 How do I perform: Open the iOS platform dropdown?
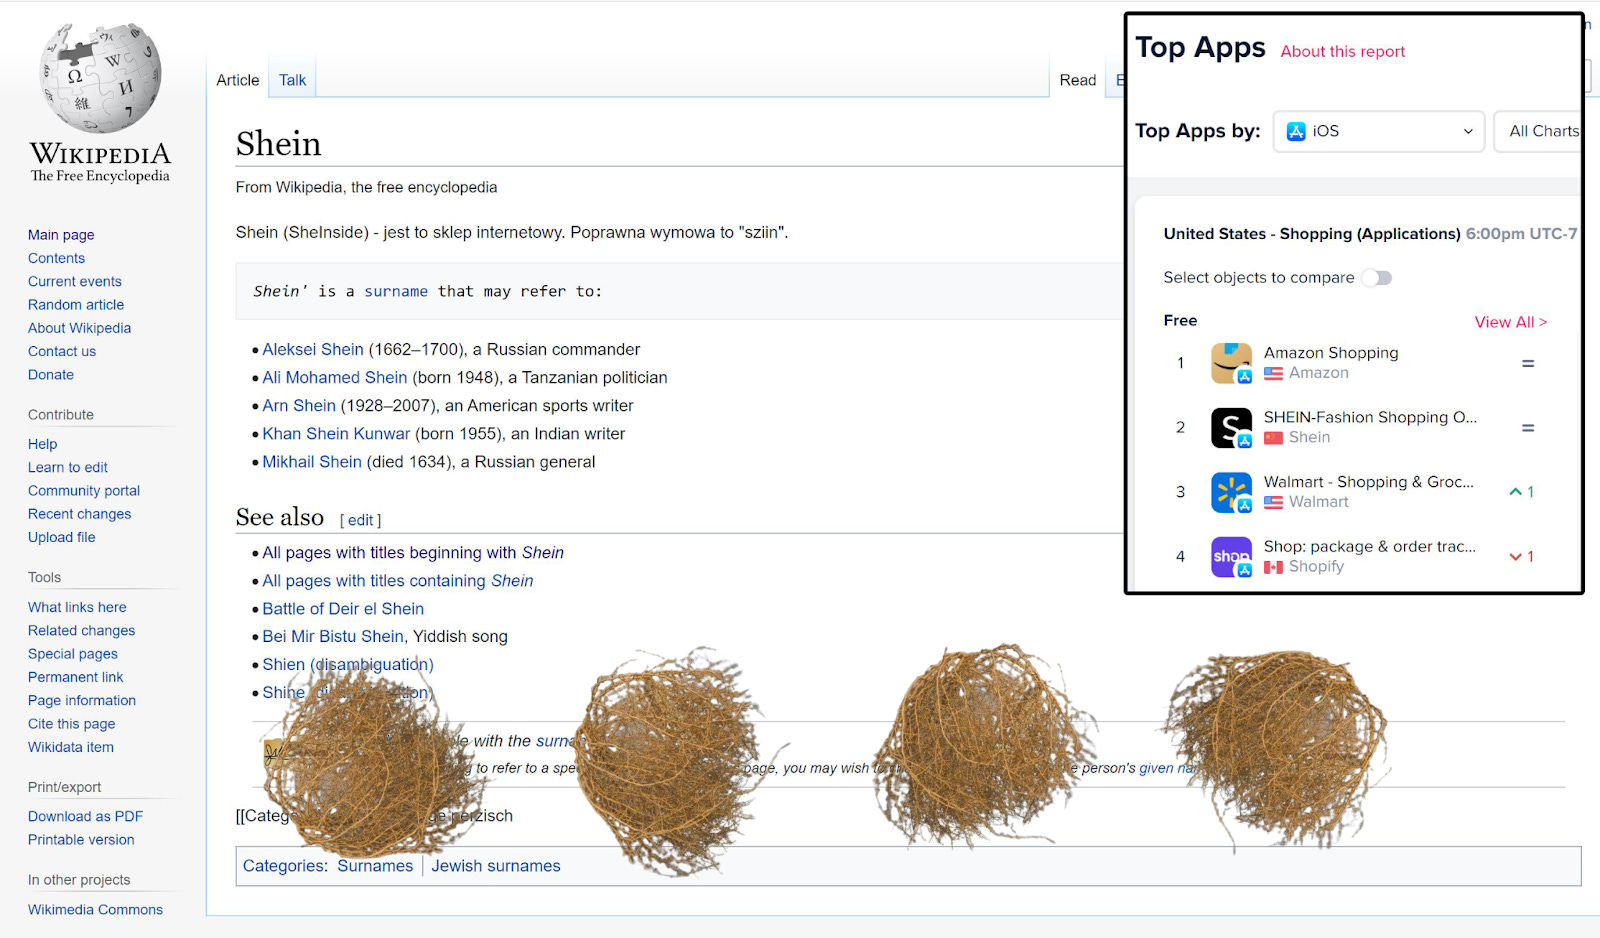1379,131
